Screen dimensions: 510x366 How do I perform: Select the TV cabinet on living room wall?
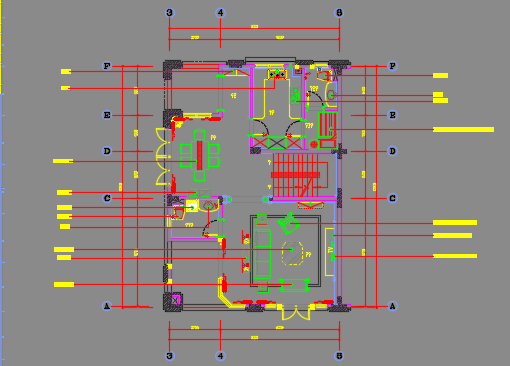[x=330, y=252]
